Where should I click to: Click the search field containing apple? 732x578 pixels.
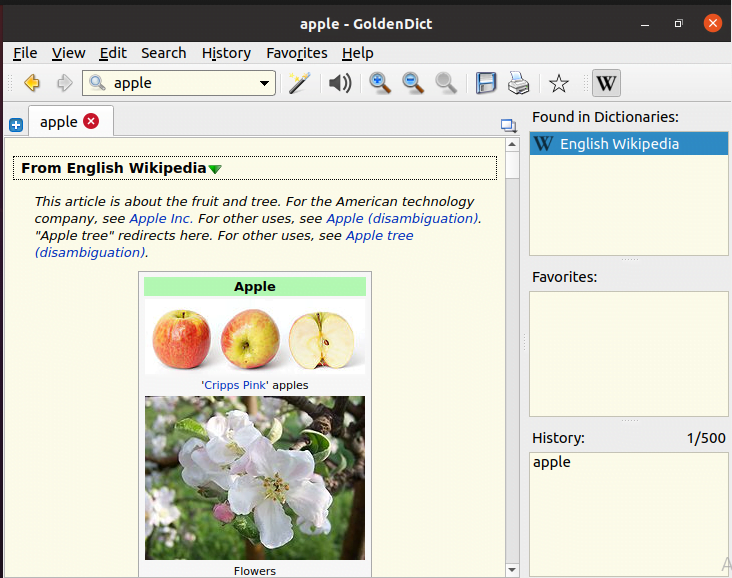click(x=178, y=83)
